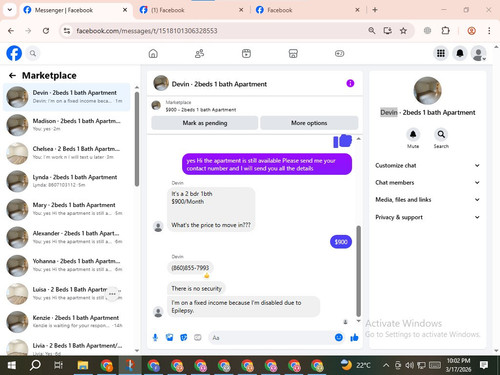This screenshot has width=500, height=375.
Task: Open Chrome tab search dropdown arrow
Action: click(x=10, y=10)
